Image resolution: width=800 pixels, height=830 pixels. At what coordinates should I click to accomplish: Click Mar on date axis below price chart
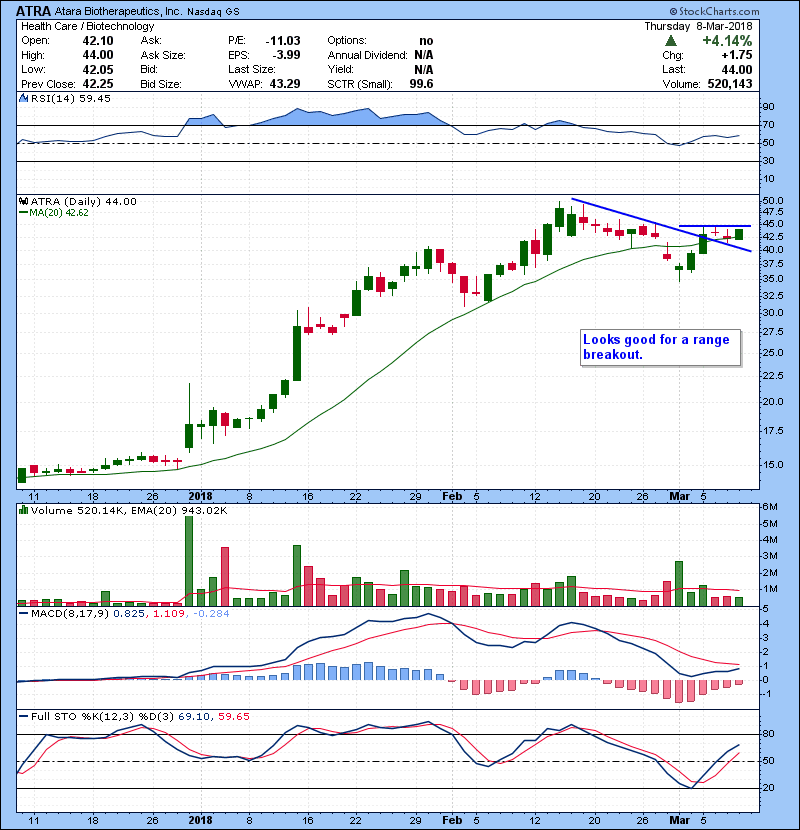[x=680, y=497]
